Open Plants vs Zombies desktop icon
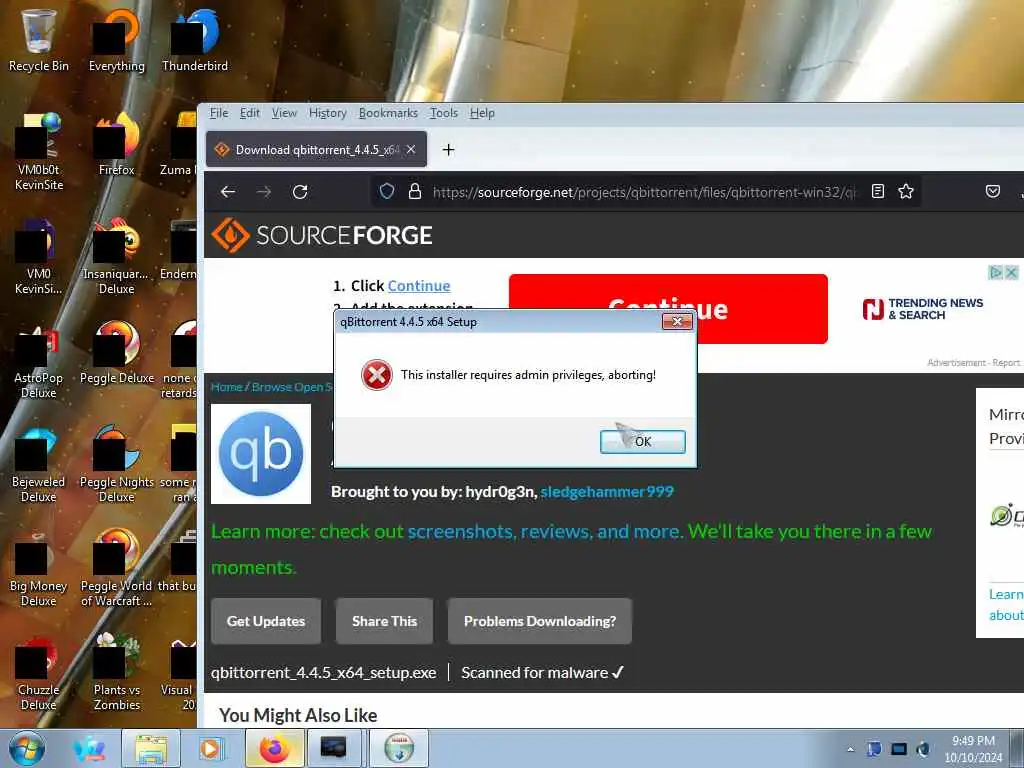The width and height of the screenshot is (1024, 768). coord(117,671)
